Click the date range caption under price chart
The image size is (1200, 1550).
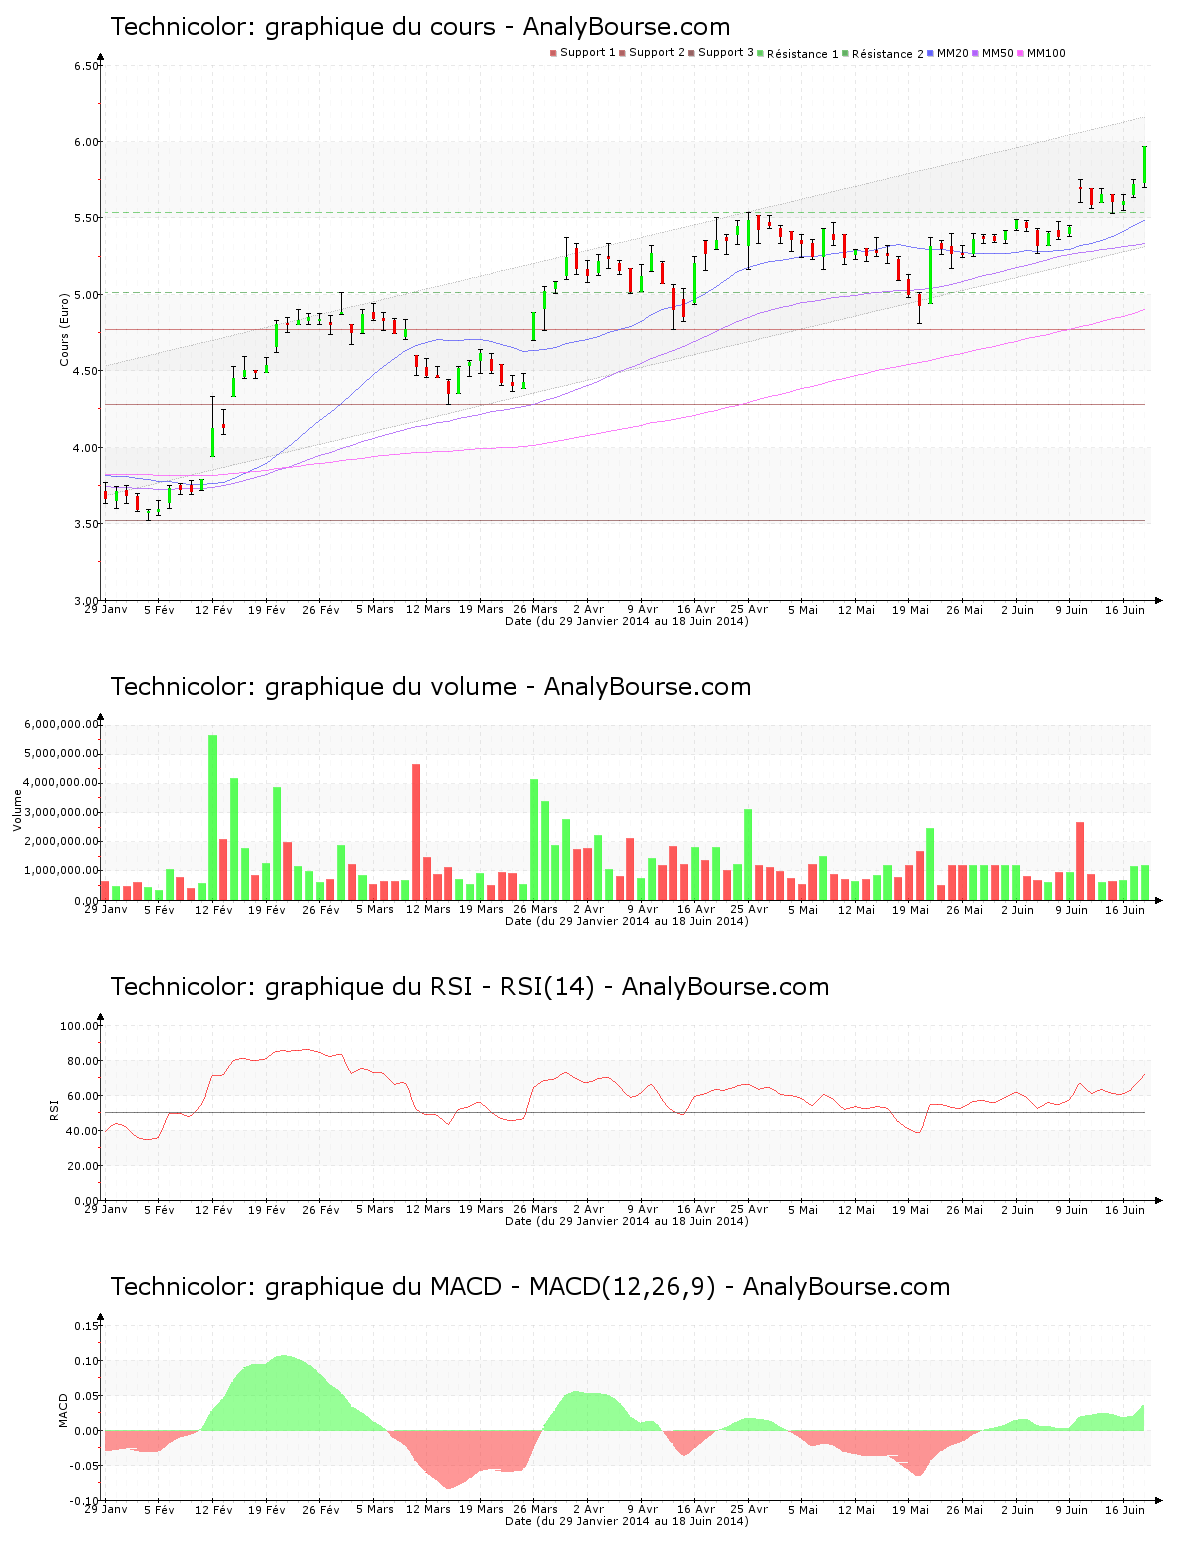coord(627,621)
